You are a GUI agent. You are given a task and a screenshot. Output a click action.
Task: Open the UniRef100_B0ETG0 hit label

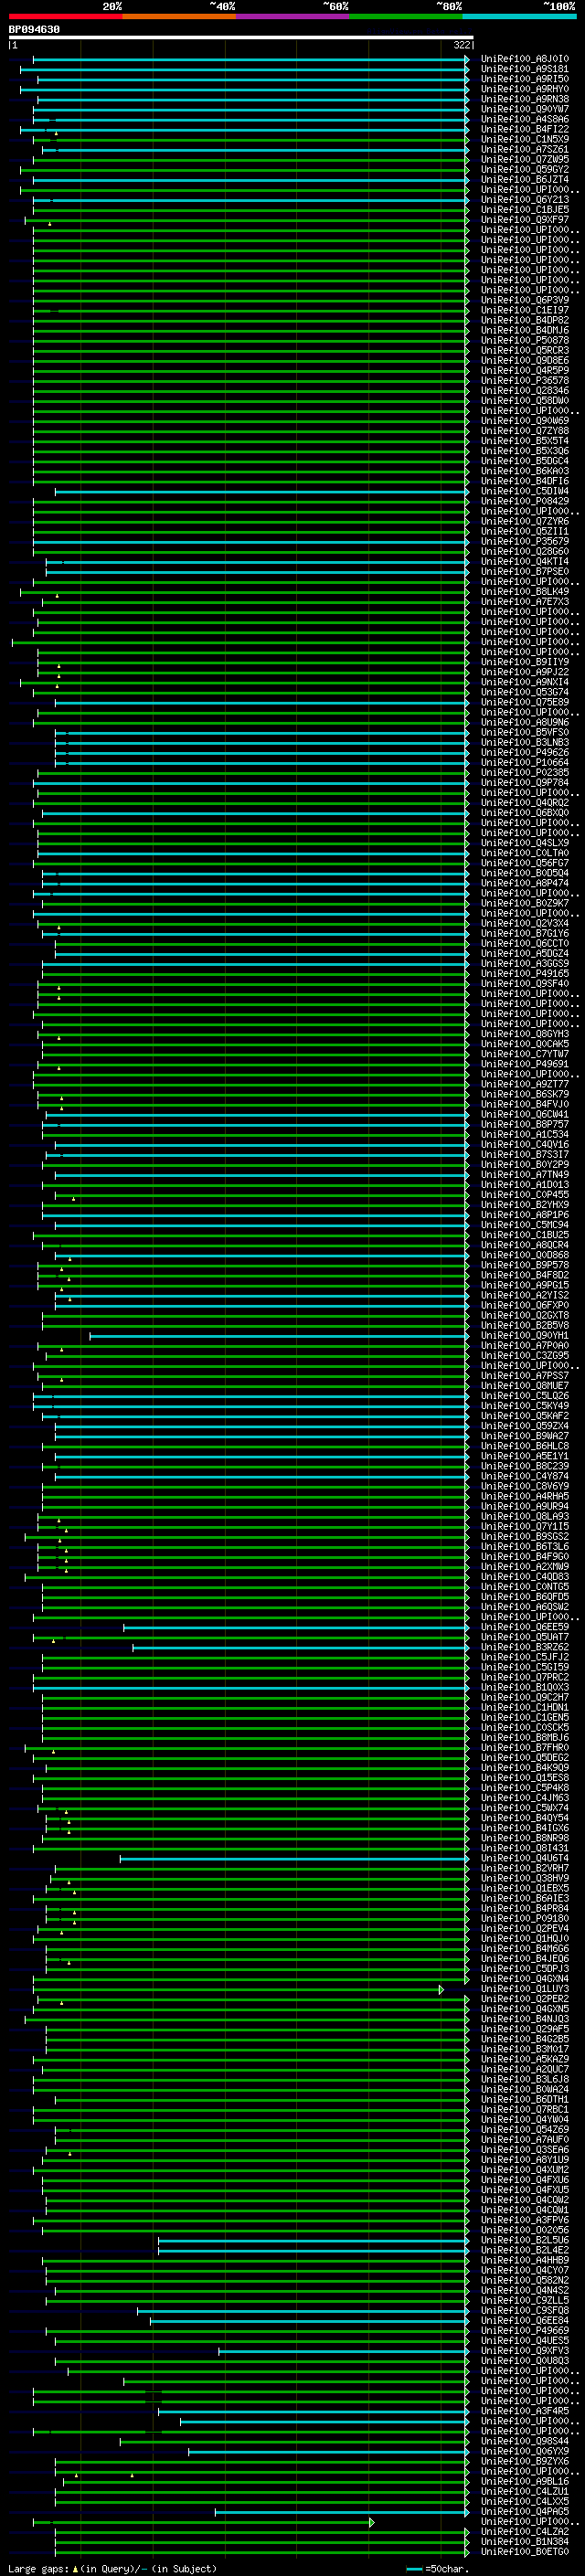pyautogui.click(x=525, y=2551)
